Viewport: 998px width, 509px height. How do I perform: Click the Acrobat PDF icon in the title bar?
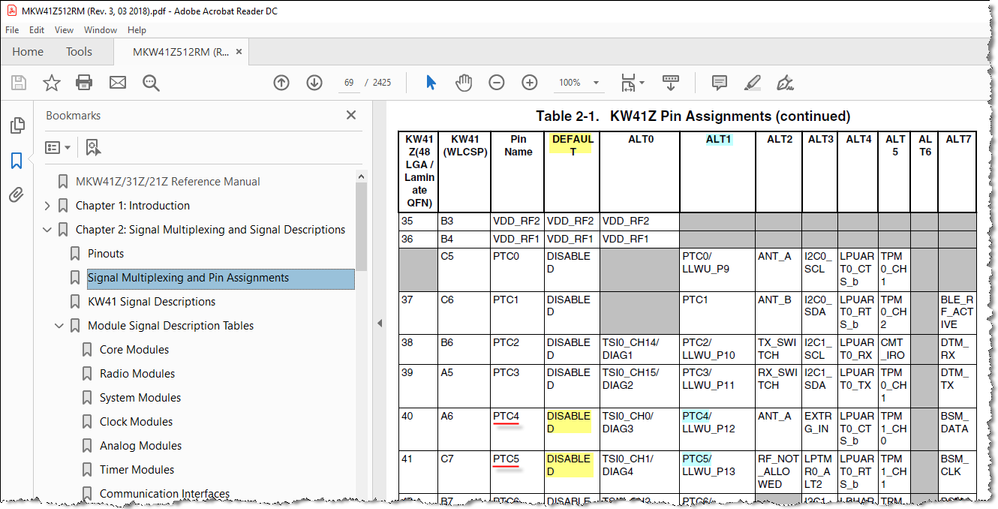pos(11,11)
